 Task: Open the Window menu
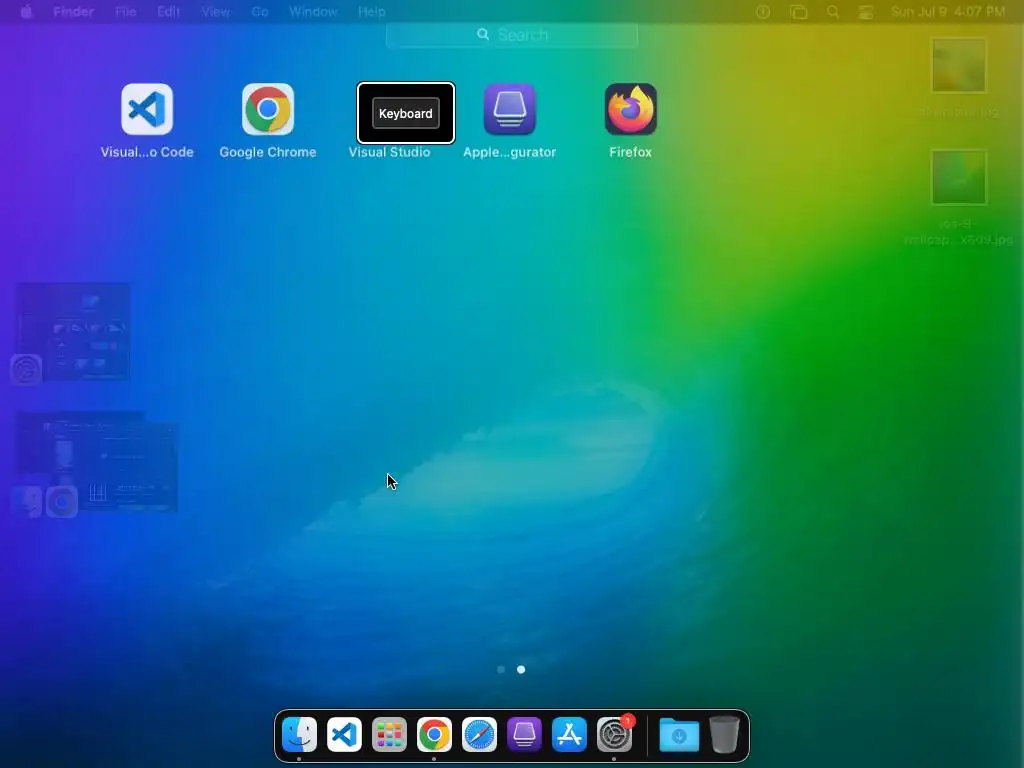313,12
